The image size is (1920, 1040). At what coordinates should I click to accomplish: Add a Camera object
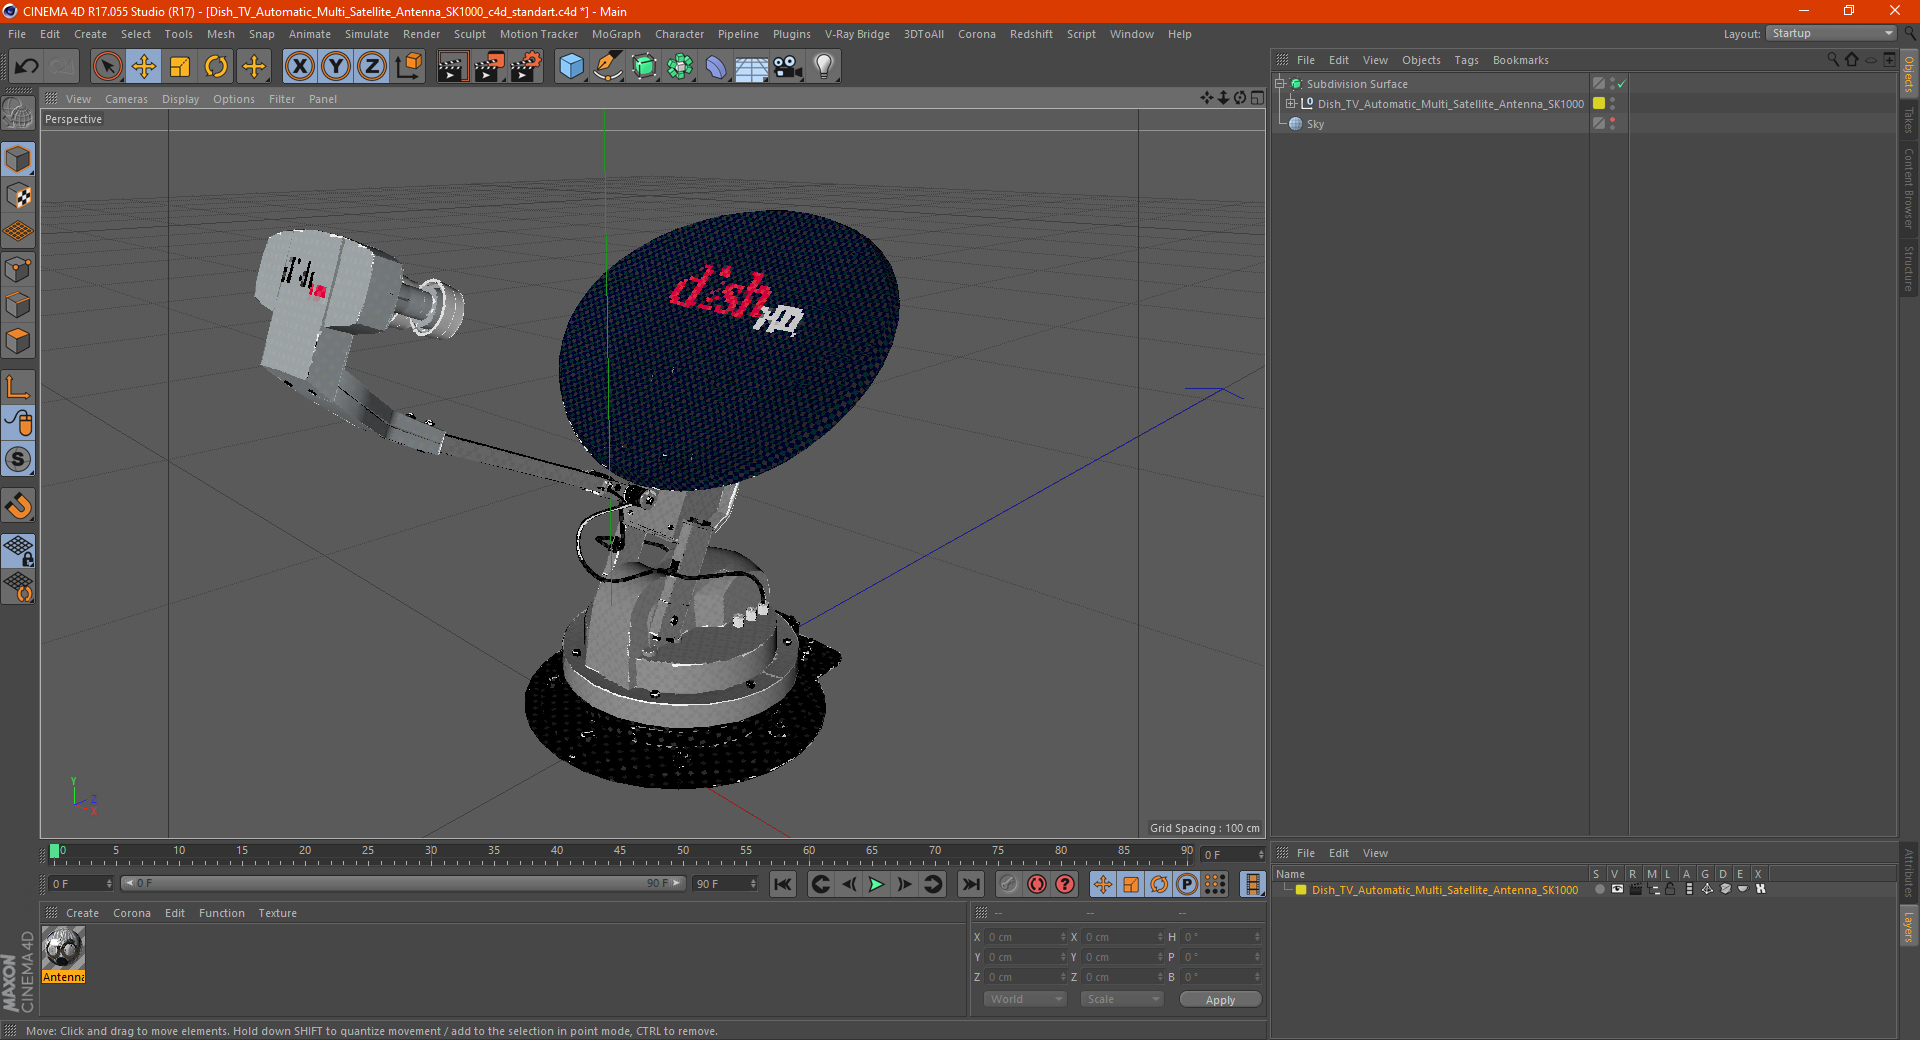[788, 67]
